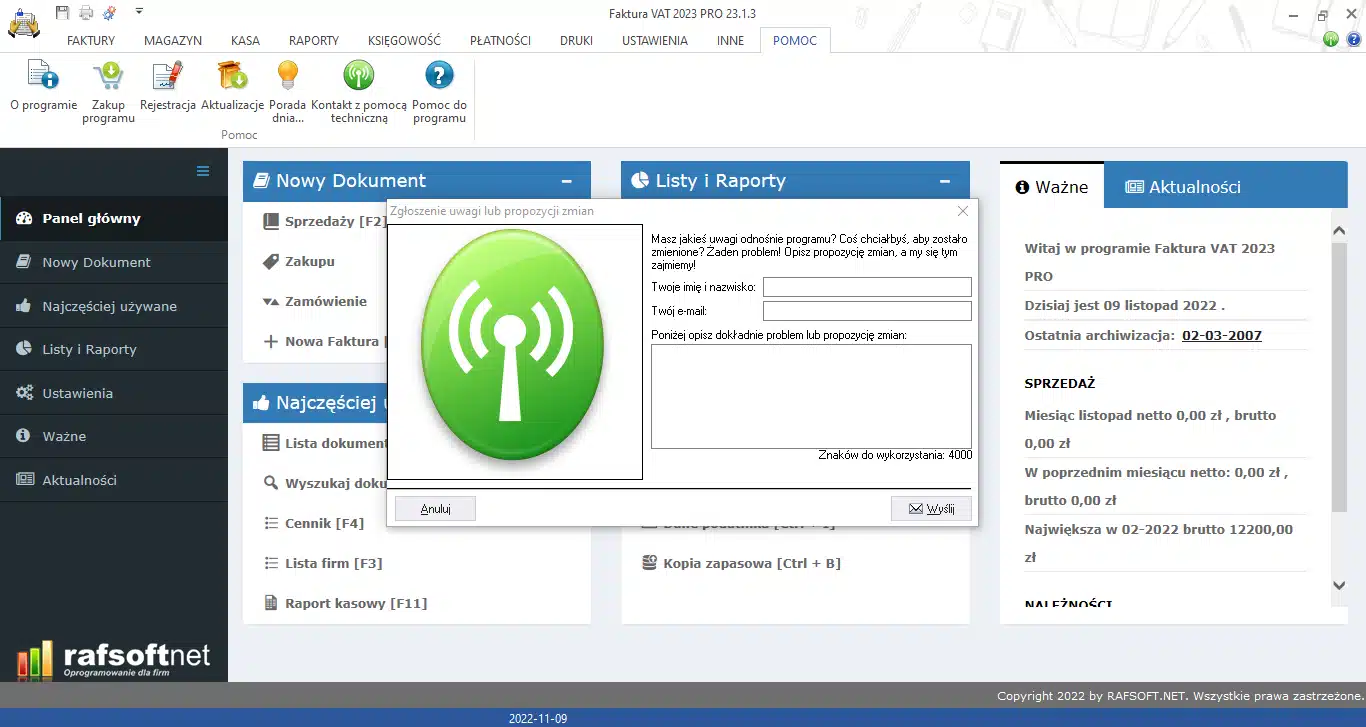Click the last archiving date link 02-03-2007
Viewport: 1366px width, 727px height.
pyautogui.click(x=1221, y=335)
